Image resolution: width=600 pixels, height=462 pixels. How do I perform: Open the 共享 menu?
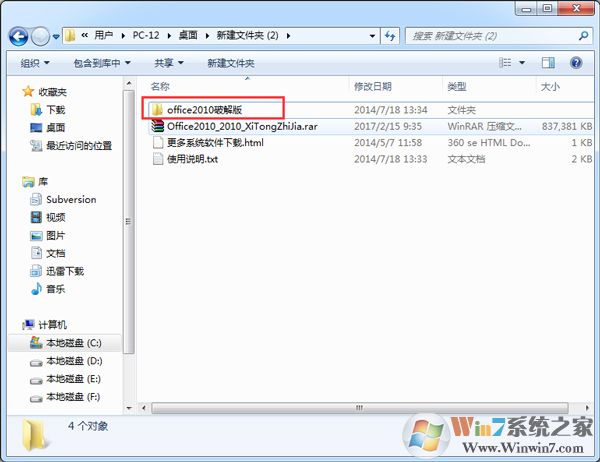[x=169, y=63]
